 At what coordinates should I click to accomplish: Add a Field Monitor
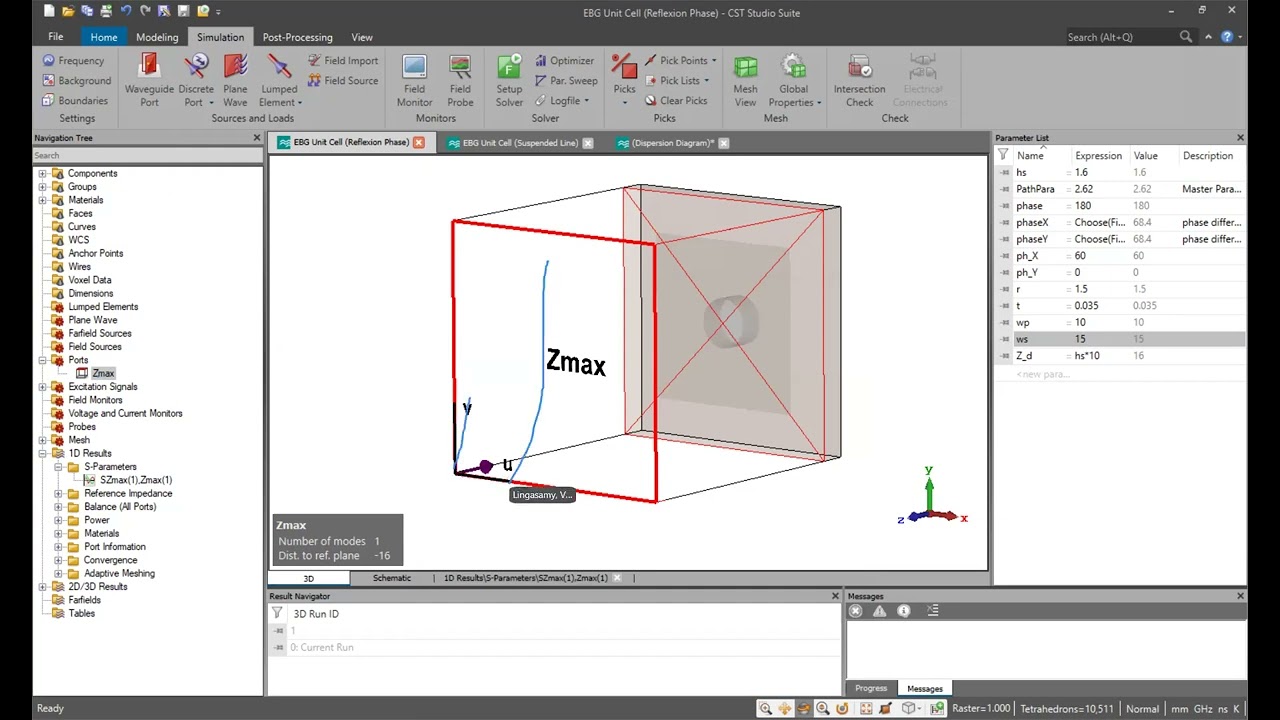pos(414,80)
